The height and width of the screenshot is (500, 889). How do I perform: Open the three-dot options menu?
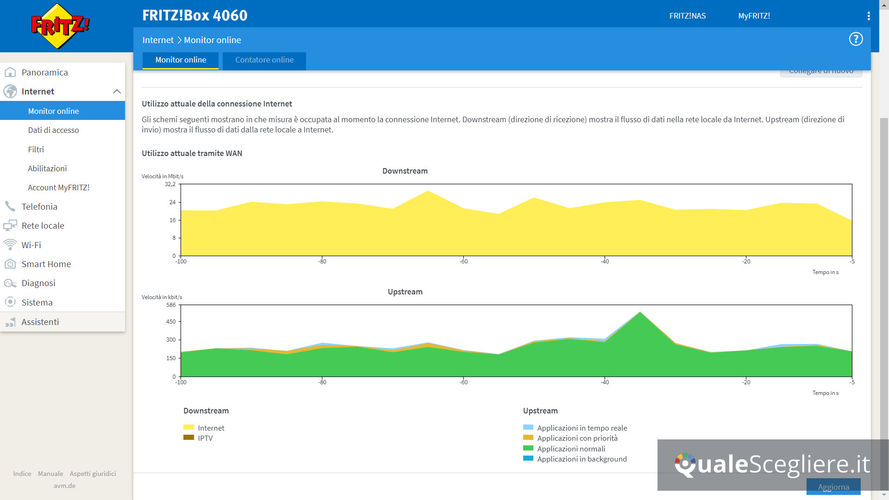click(x=868, y=16)
